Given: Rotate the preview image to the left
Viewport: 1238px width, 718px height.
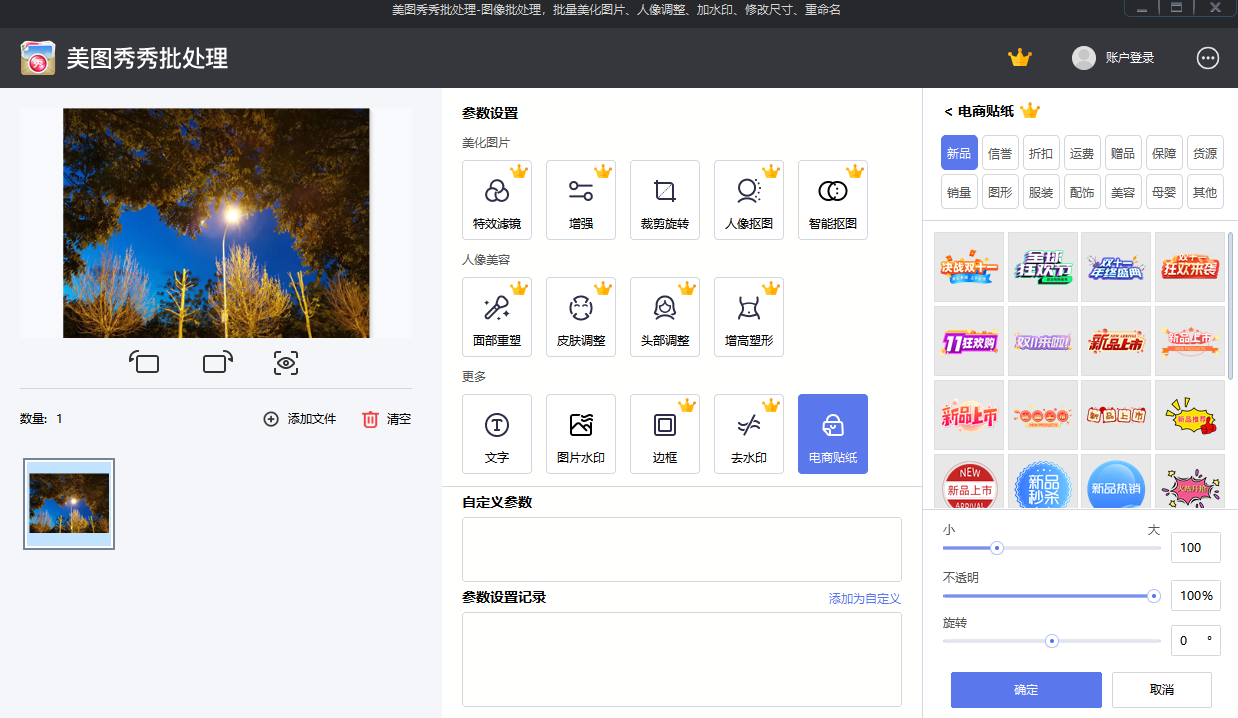Looking at the screenshot, I should (145, 362).
